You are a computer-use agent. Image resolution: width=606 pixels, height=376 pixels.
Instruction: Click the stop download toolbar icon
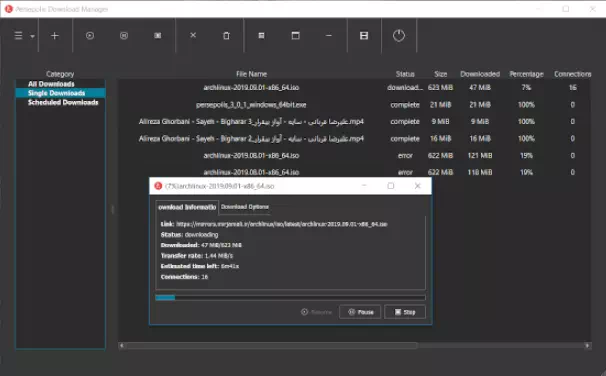pos(158,36)
